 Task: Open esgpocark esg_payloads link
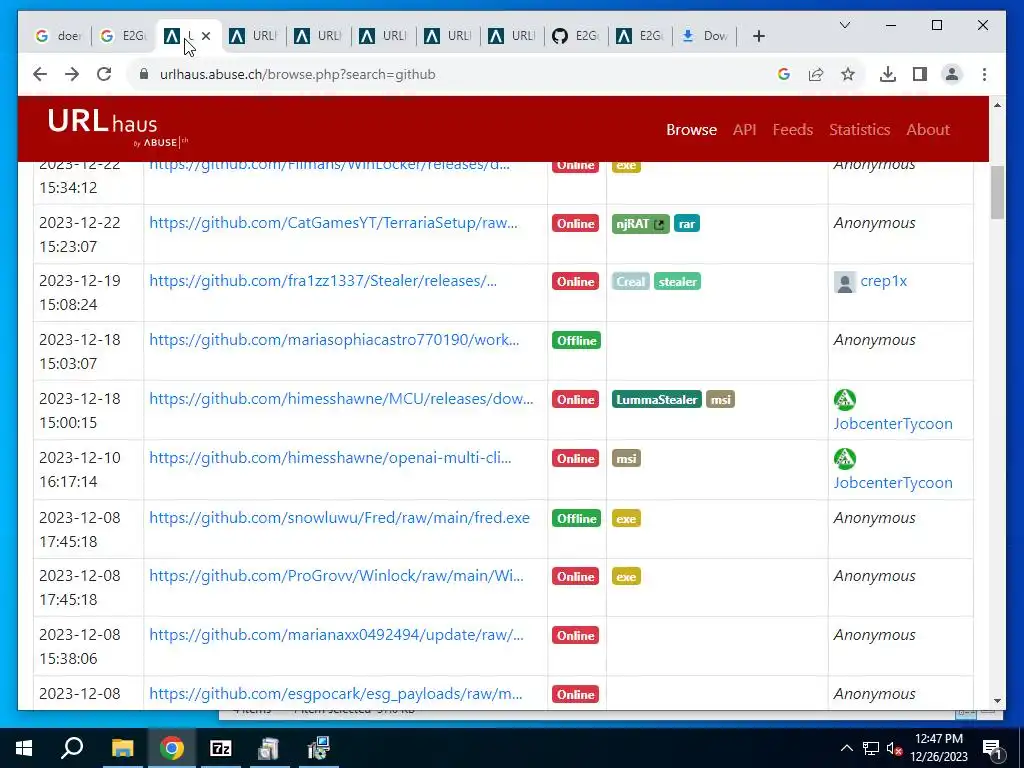[x=335, y=694]
